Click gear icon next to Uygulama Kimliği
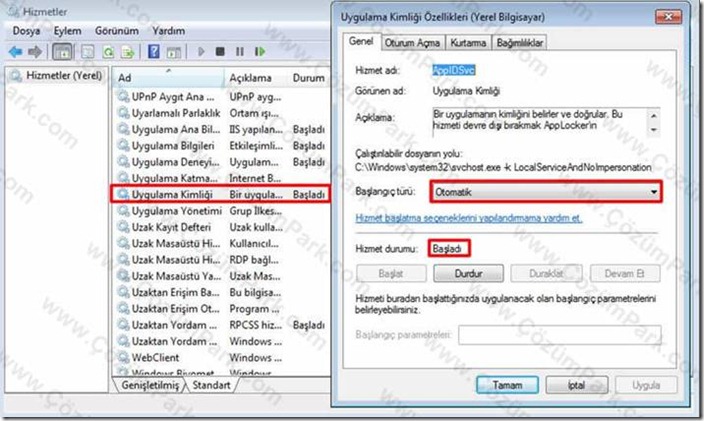The image size is (704, 421). (123, 194)
